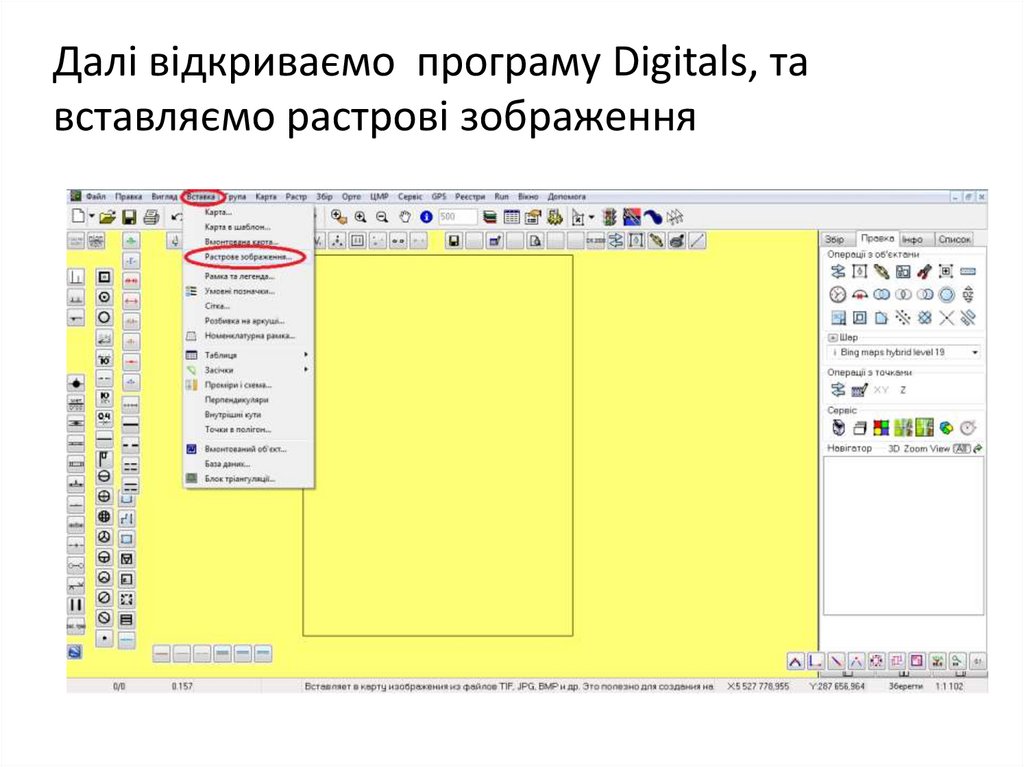Click the empty Навігатор preview area
Screen dimensions: 1024x767
pyautogui.click(x=903, y=536)
